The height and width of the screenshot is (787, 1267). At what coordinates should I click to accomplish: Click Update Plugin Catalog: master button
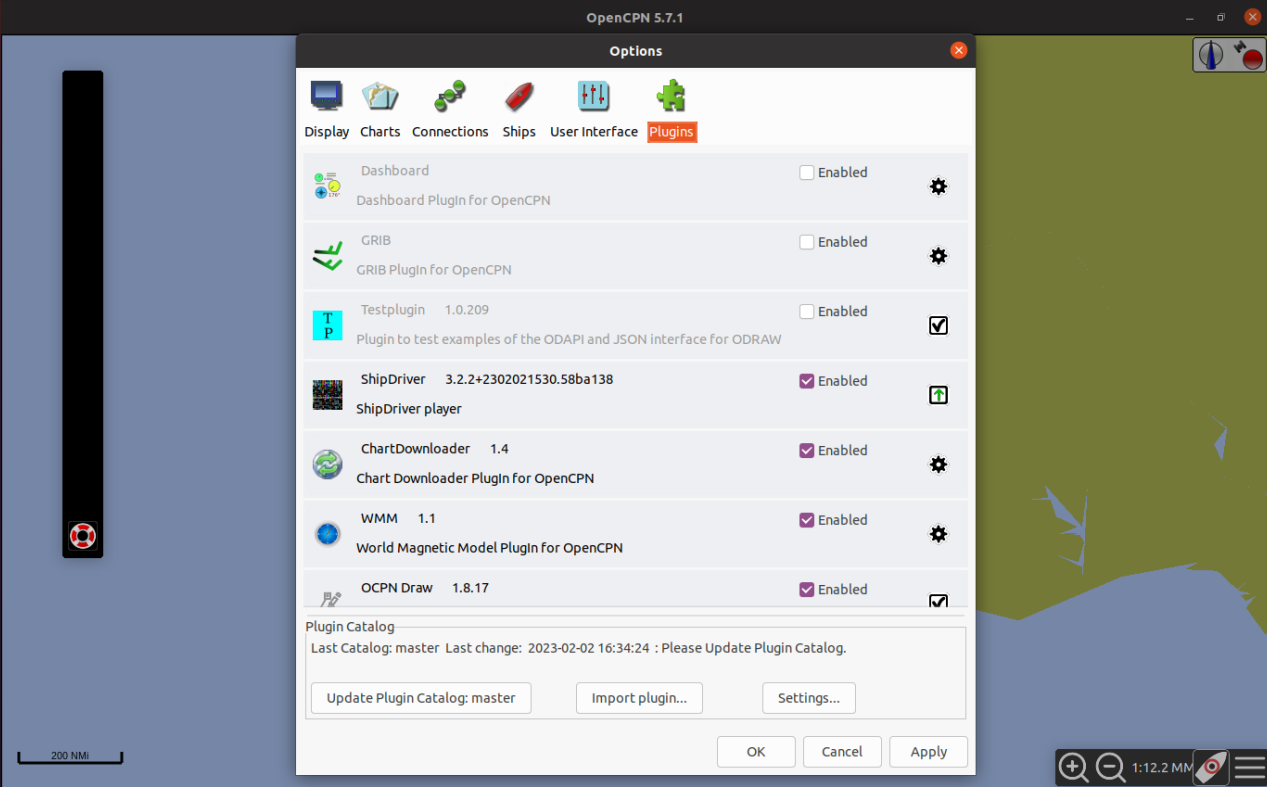(x=421, y=698)
